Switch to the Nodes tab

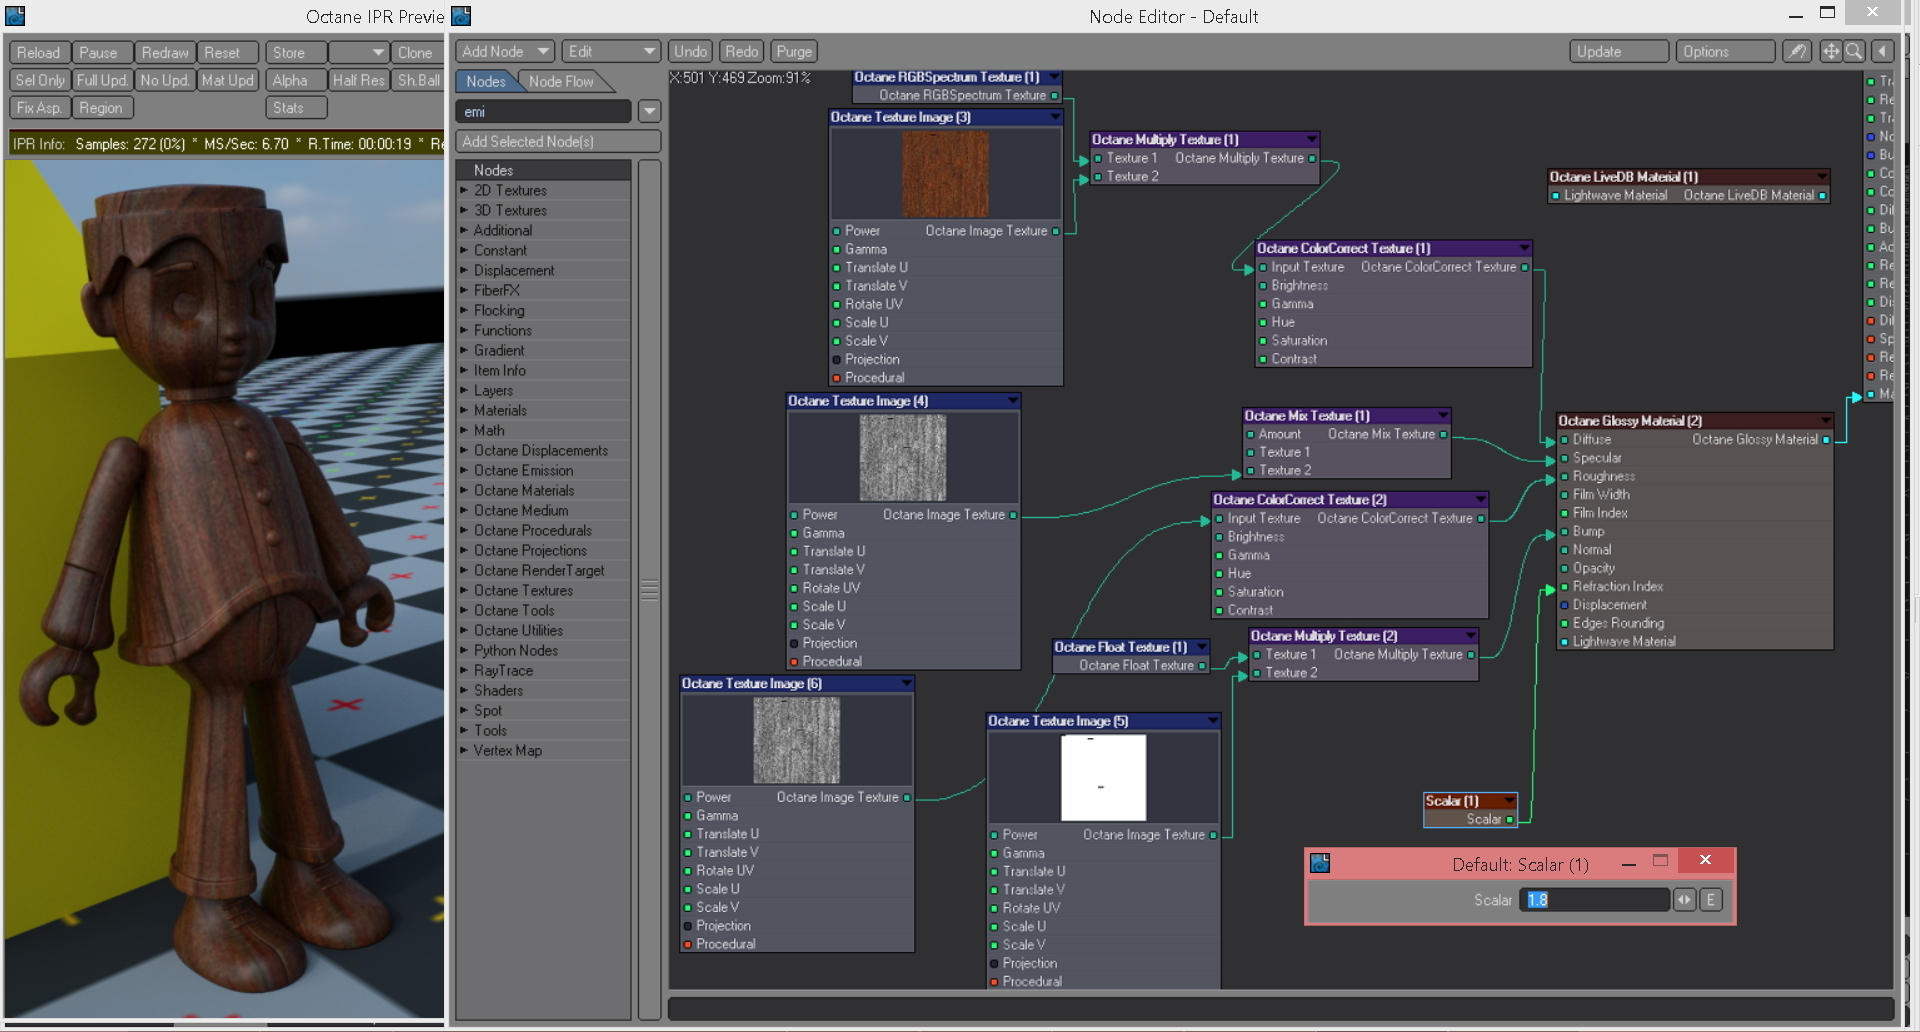(x=486, y=81)
